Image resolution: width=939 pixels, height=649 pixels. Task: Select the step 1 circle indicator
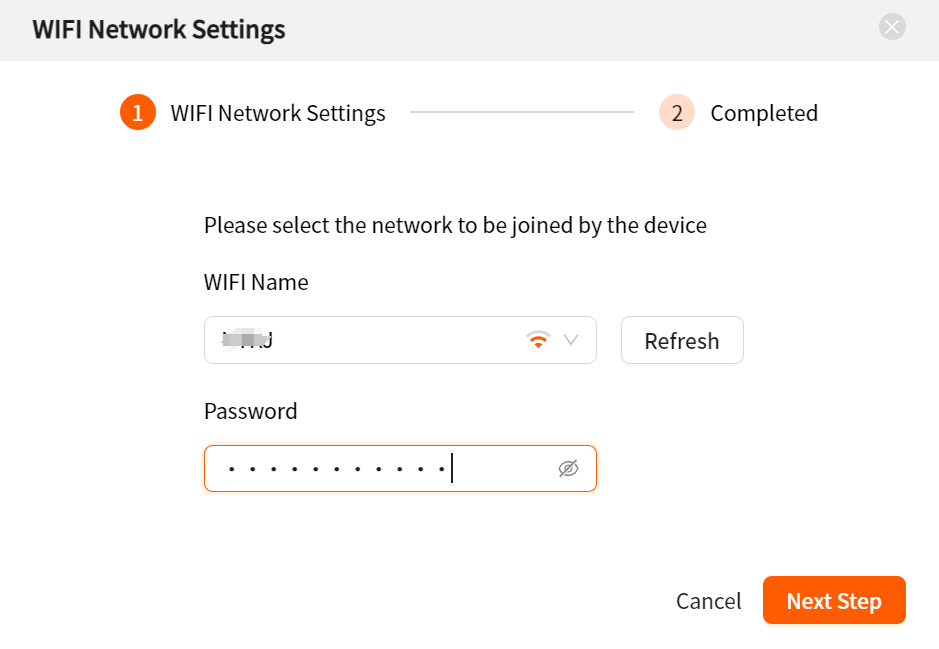(138, 112)
